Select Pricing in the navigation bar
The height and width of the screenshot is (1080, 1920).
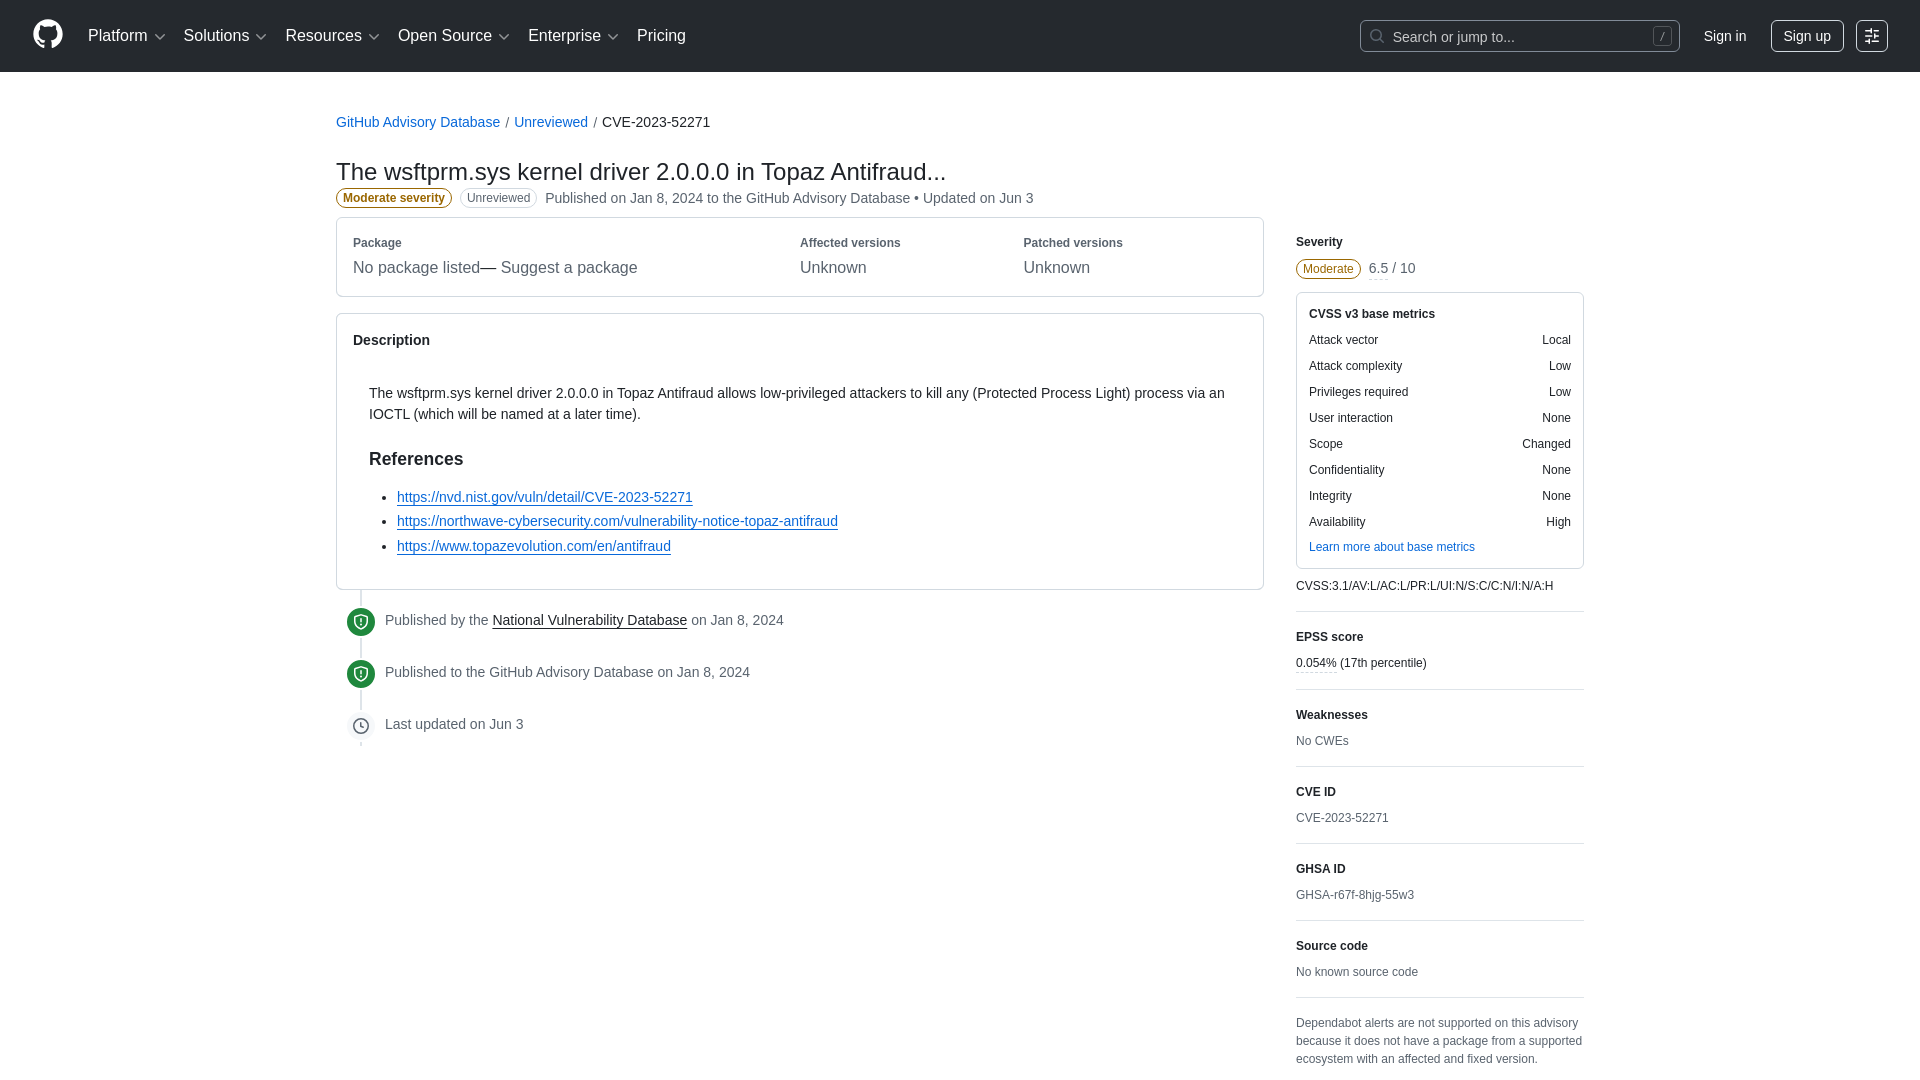click(661, 36)
